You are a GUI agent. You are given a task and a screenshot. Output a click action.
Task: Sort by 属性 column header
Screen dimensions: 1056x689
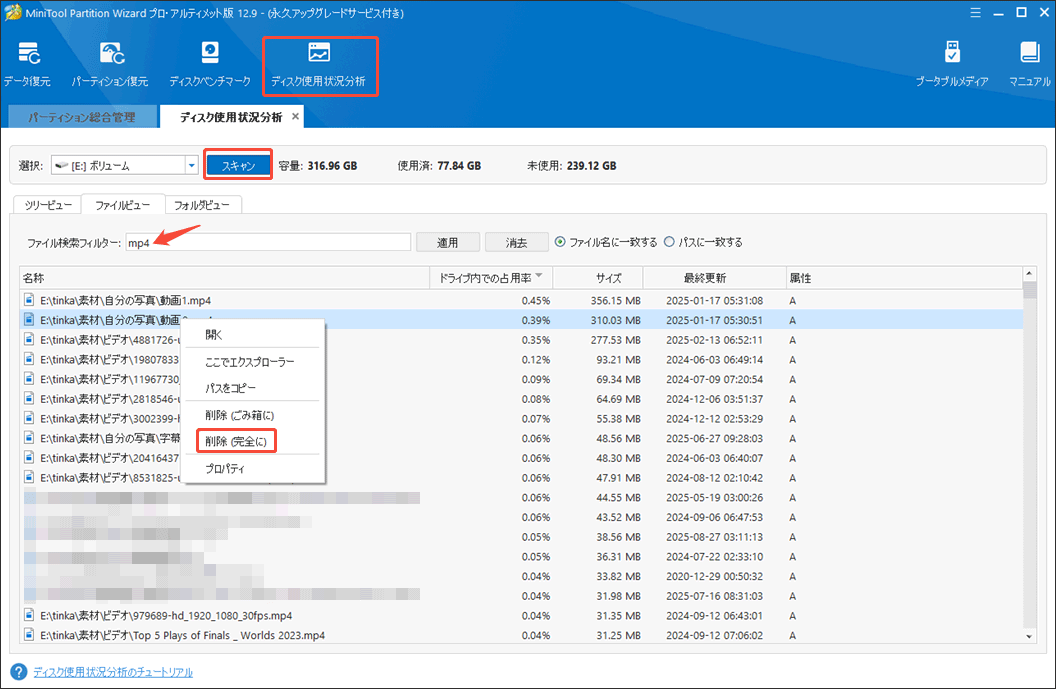click(x=904, y=277)
